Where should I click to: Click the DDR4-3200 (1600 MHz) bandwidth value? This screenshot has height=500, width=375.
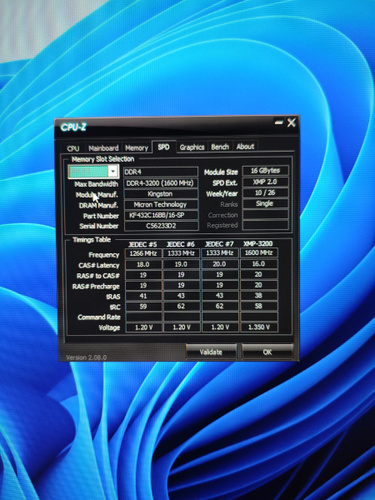pyautogui.click(x=161, y=183)
